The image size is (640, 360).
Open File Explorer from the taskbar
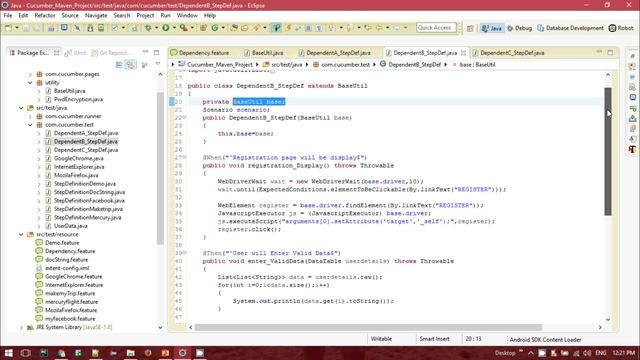pyautogui.click(x=131, y=353)
